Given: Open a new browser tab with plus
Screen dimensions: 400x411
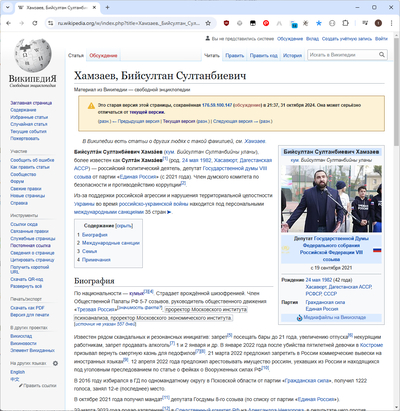Looking at the screenshot, I should (x=107, y=7).
